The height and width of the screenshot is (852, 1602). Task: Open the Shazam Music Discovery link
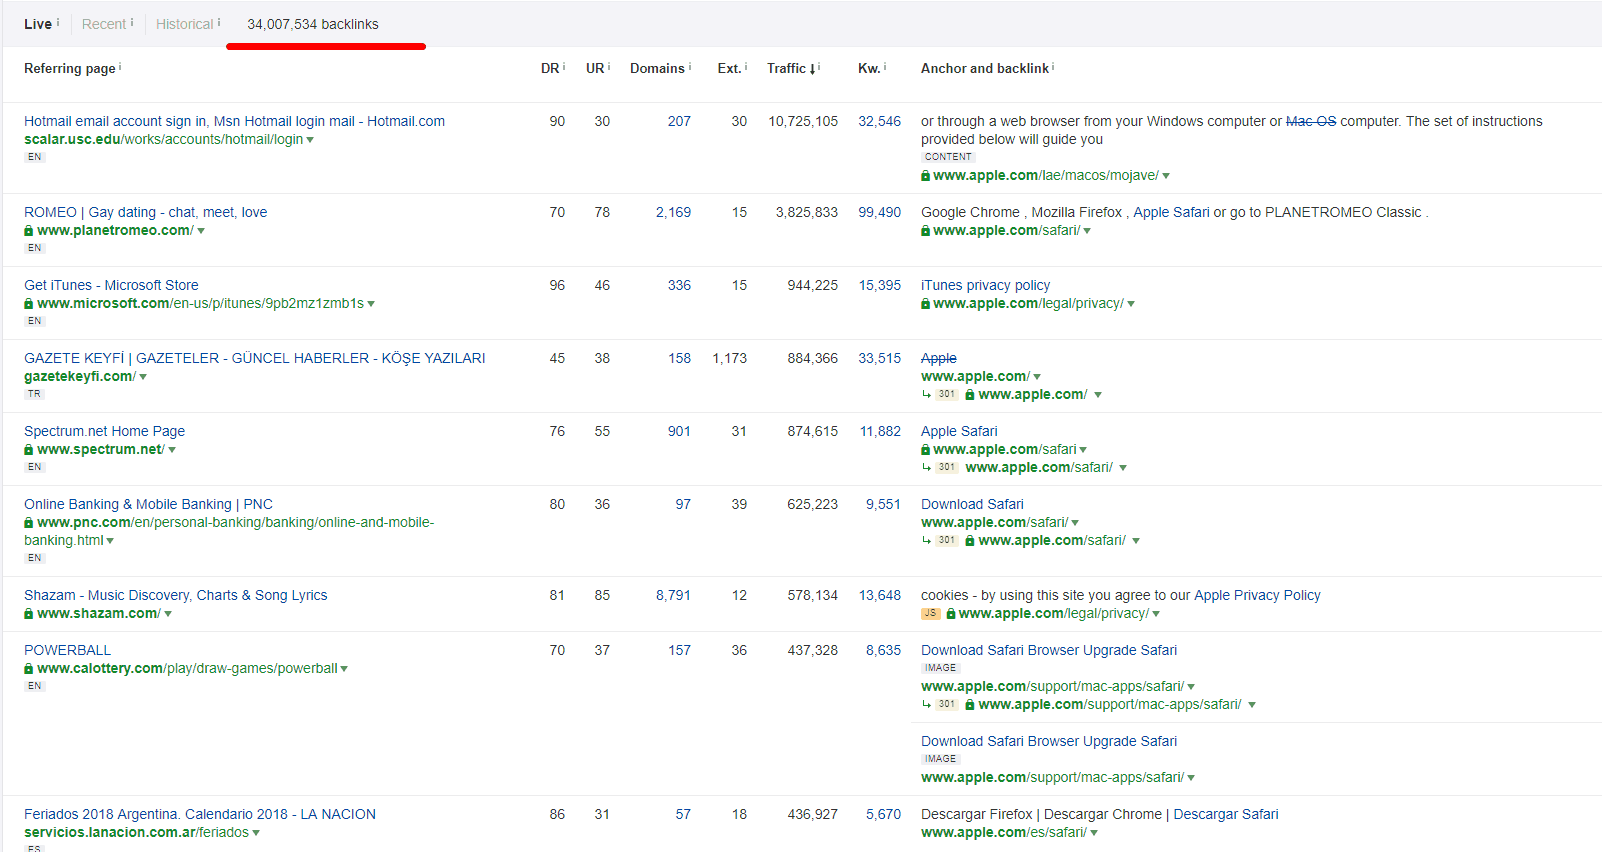click(x=175, y=595)
